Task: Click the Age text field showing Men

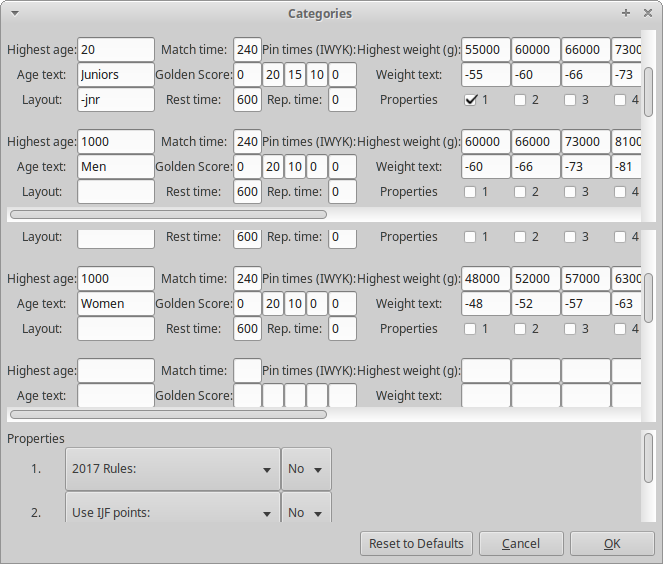Action: coord(115,167)
